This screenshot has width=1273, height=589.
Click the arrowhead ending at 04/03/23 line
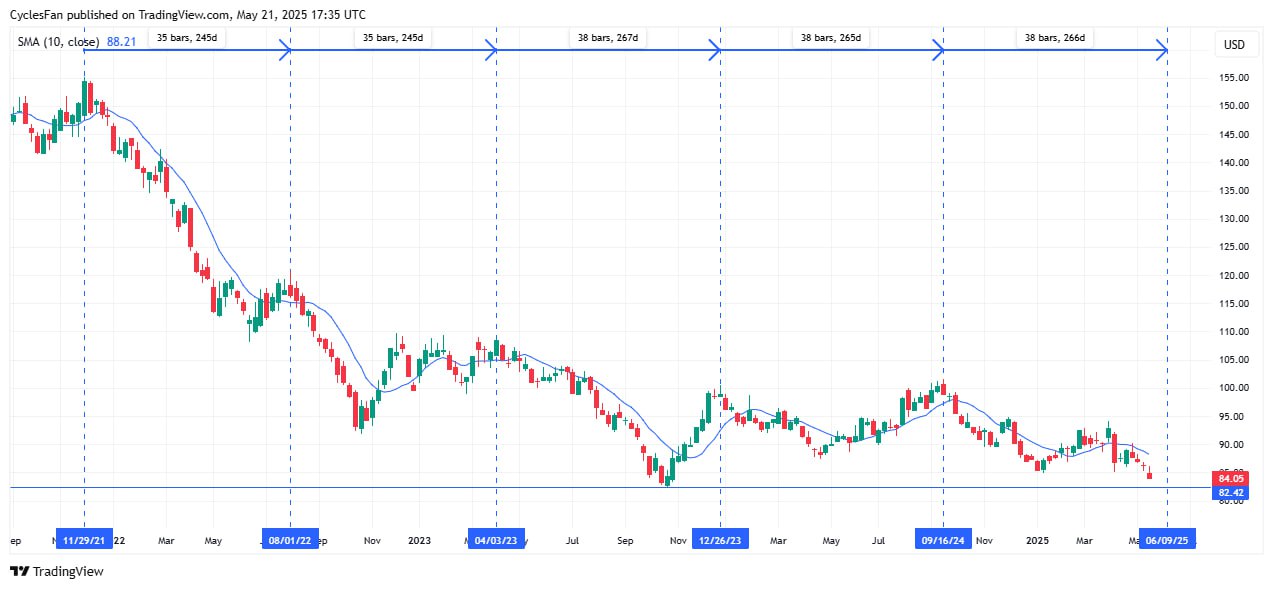click(491, 49)
